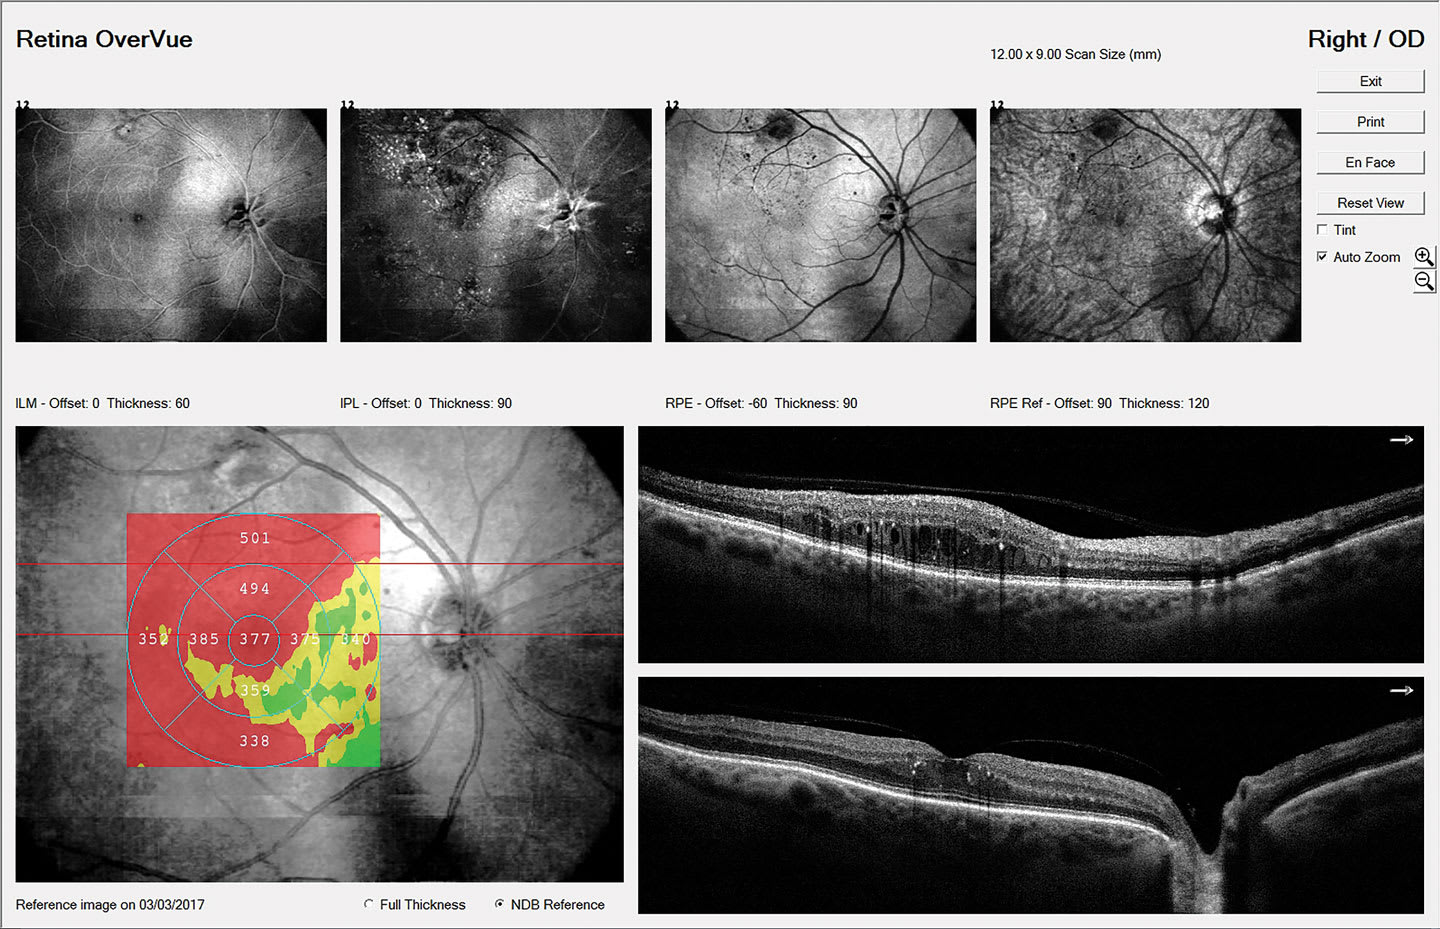Click the inferior outer thickness value 338

pos(255,741)
